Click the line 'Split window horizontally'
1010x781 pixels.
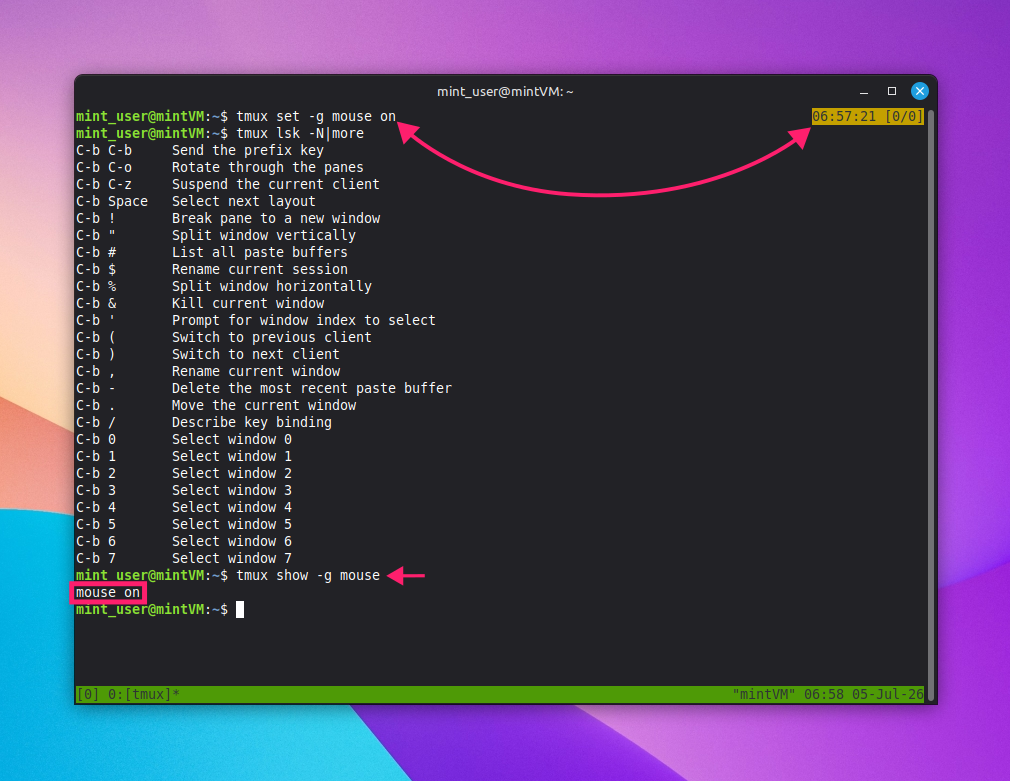272,286
